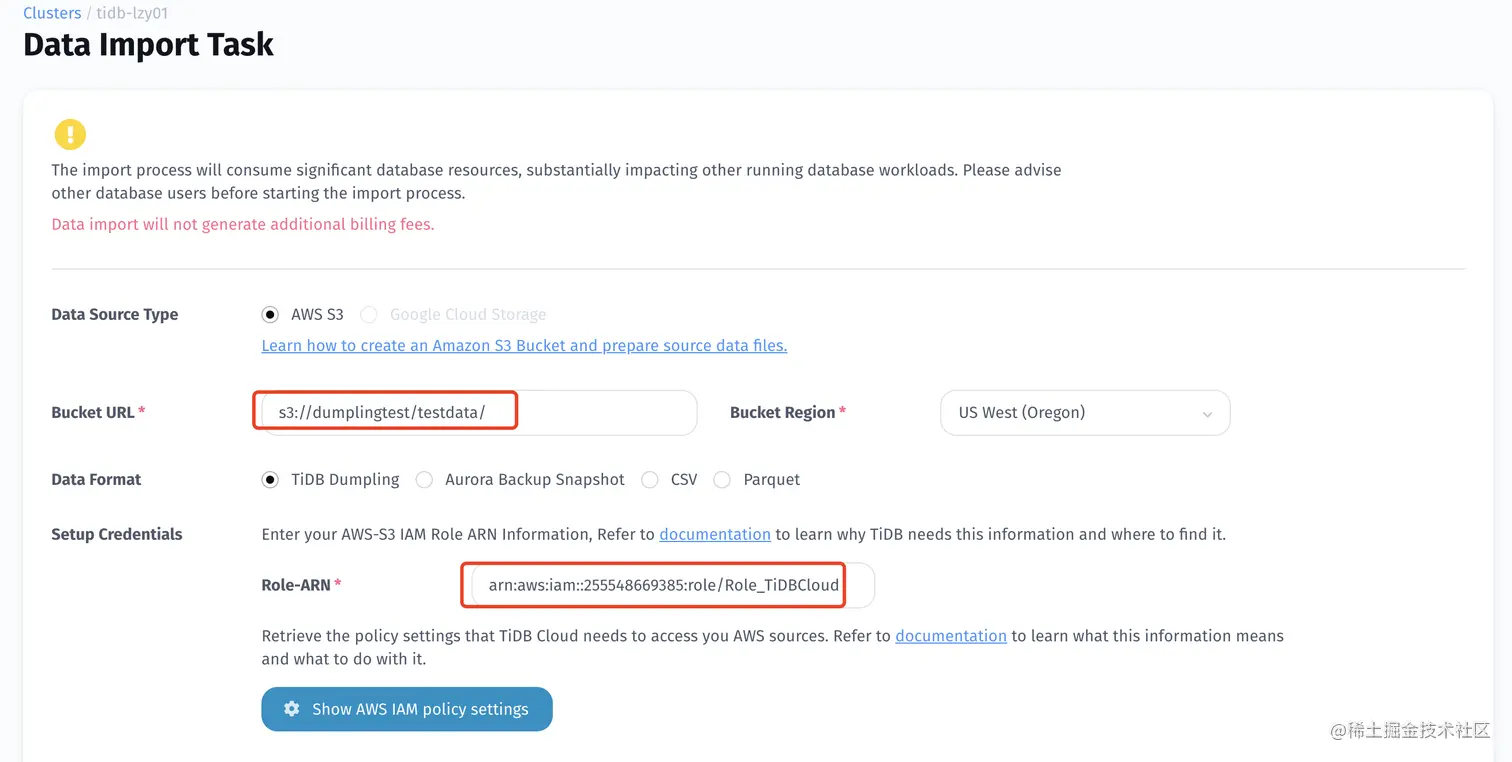The image size is (1512, 762).
Task: Click the Data Import Task heading
Action: [x=148, y=44]
